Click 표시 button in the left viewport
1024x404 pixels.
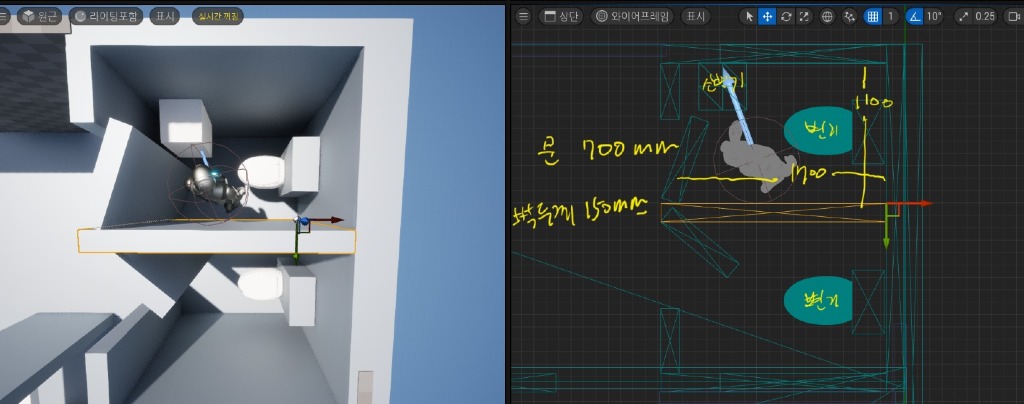[164, 17]
